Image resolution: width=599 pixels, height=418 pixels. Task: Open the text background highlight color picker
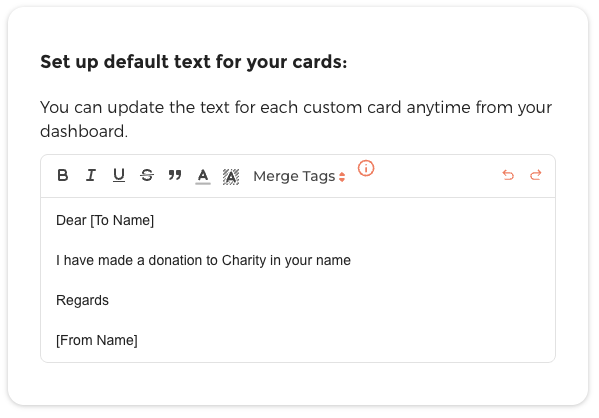tap(231, 177)
